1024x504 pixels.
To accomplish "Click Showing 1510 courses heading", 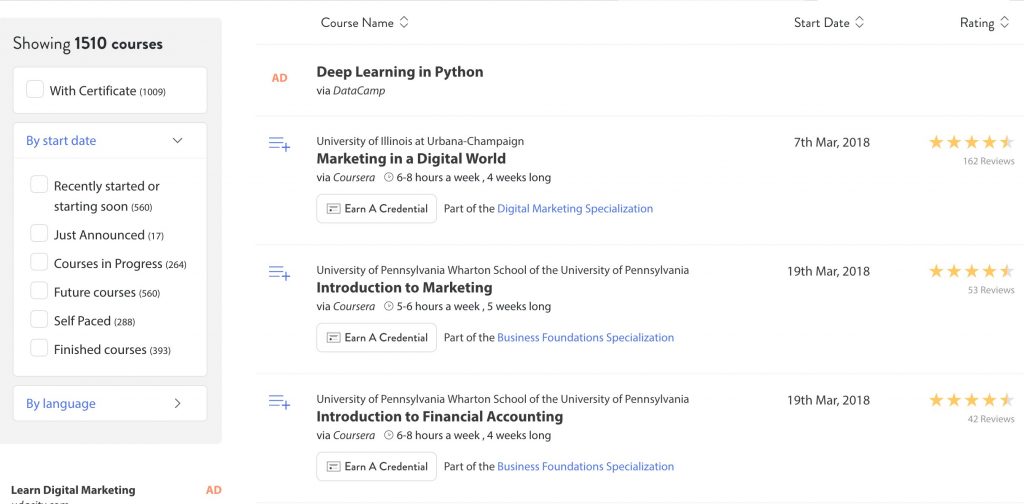I will (88, 44).
